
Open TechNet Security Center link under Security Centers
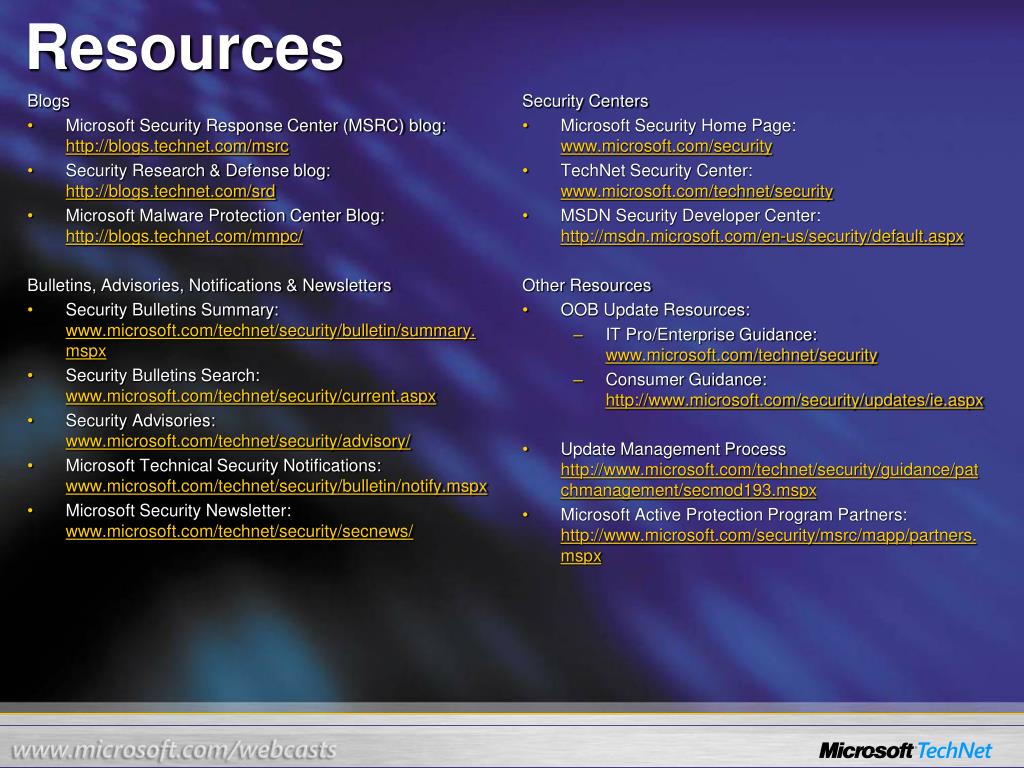pos(697,191)
